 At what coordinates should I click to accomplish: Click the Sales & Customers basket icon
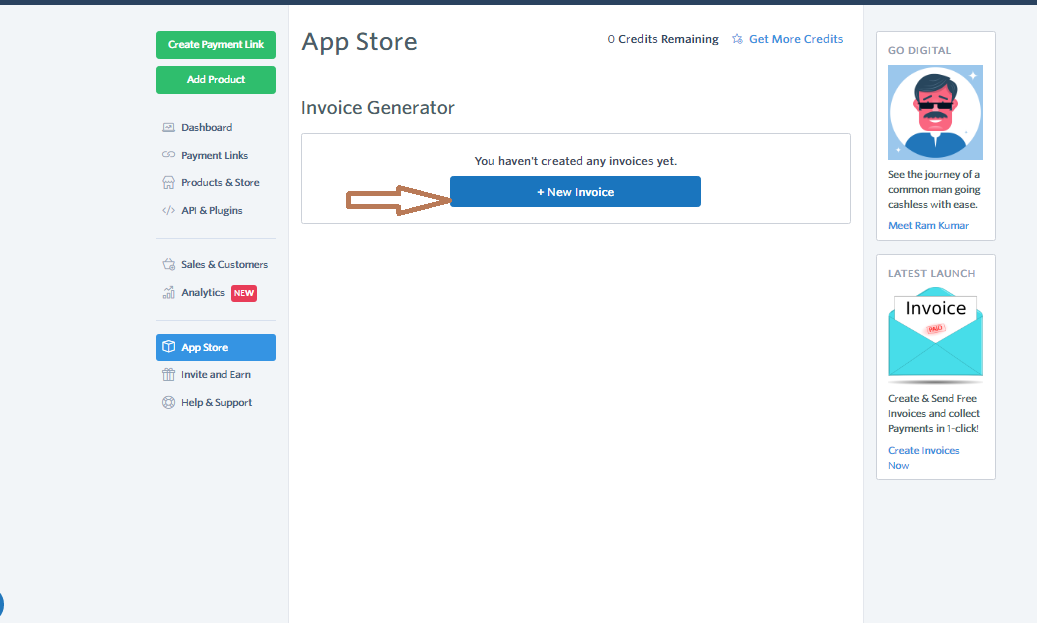169,264
